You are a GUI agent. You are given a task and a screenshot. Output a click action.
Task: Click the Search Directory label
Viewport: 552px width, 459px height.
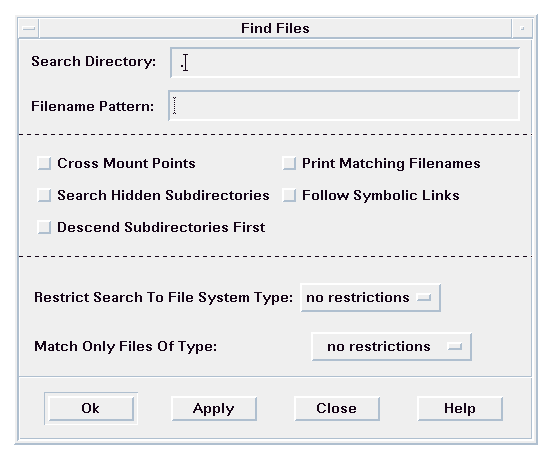(x=94, y=61)
